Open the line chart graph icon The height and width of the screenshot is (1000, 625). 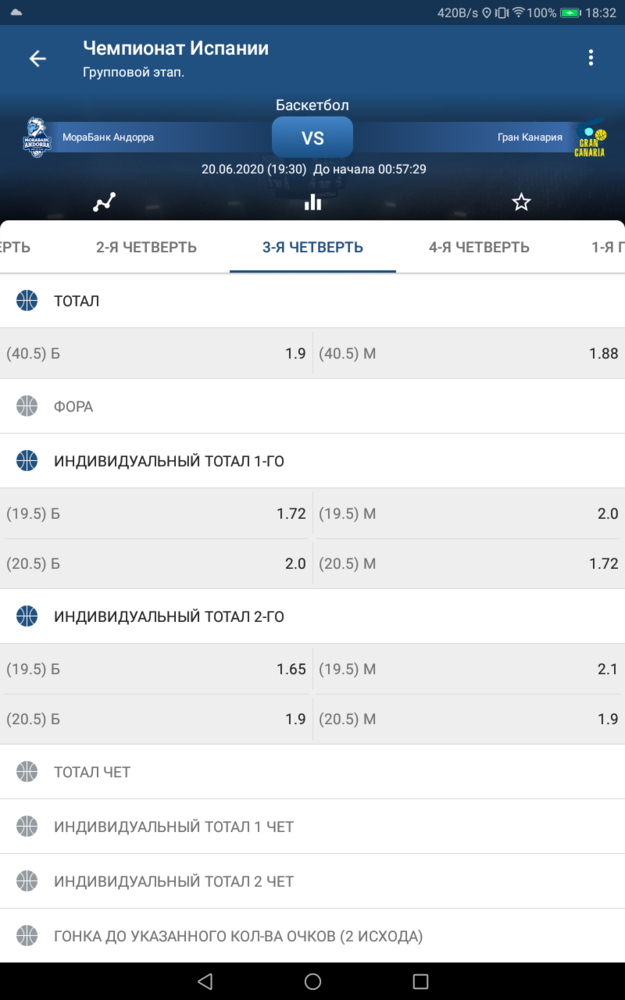pos(104,202)
